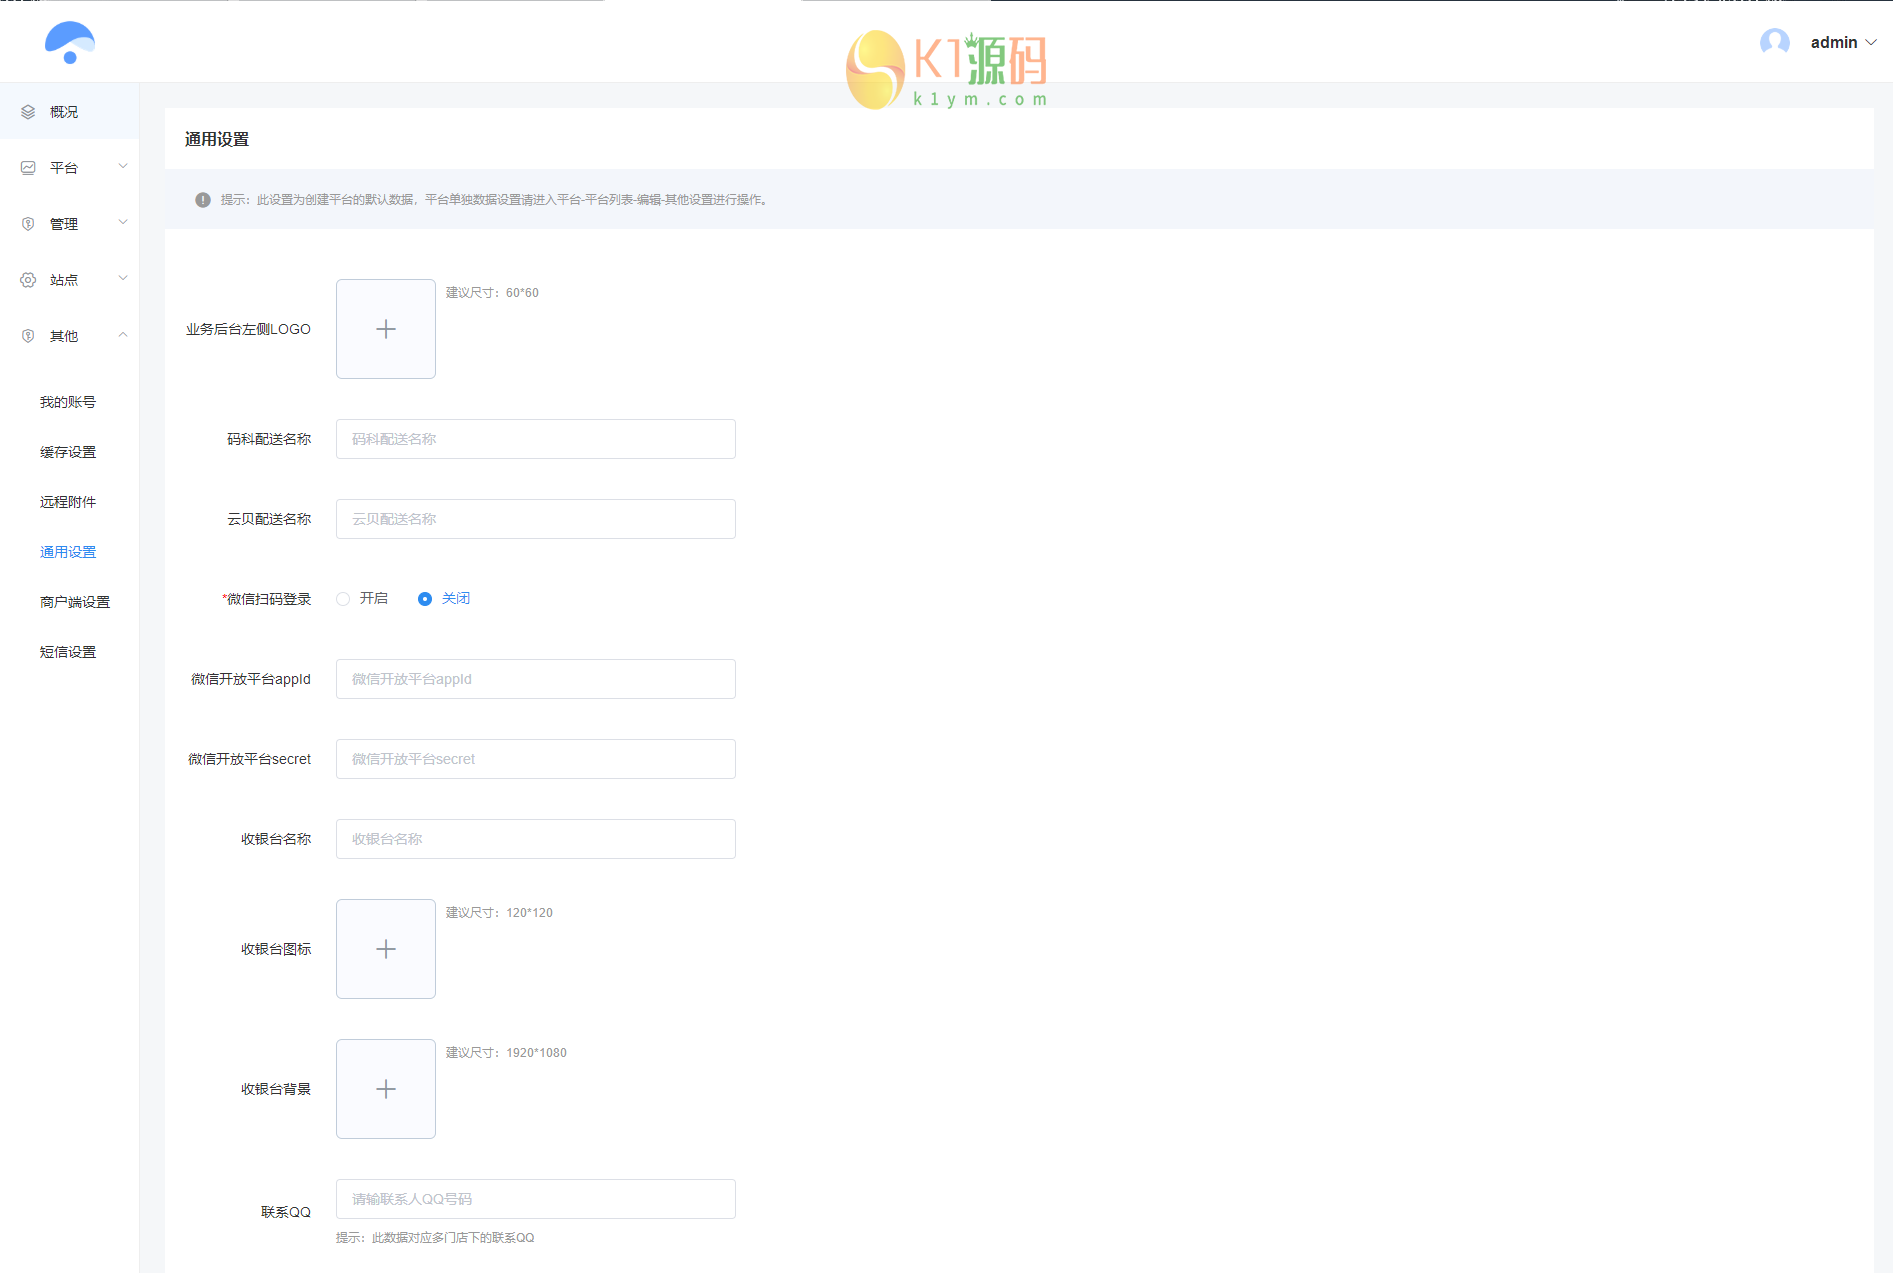Screen dimensions: 1893x1273
Task: Click the 建议尺寸：120*120 hint text
Action: pos(499,913)
